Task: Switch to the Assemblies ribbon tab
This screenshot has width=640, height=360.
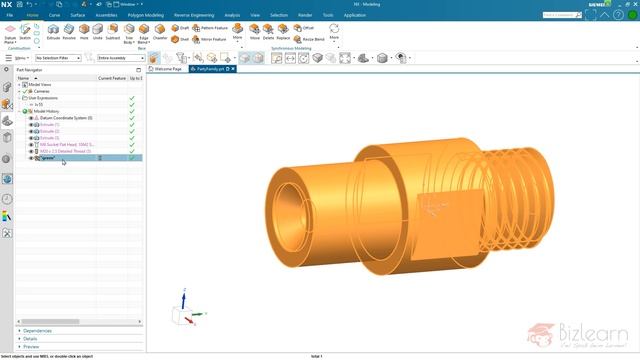Action: pyautogui.click(x=106, y=15)
